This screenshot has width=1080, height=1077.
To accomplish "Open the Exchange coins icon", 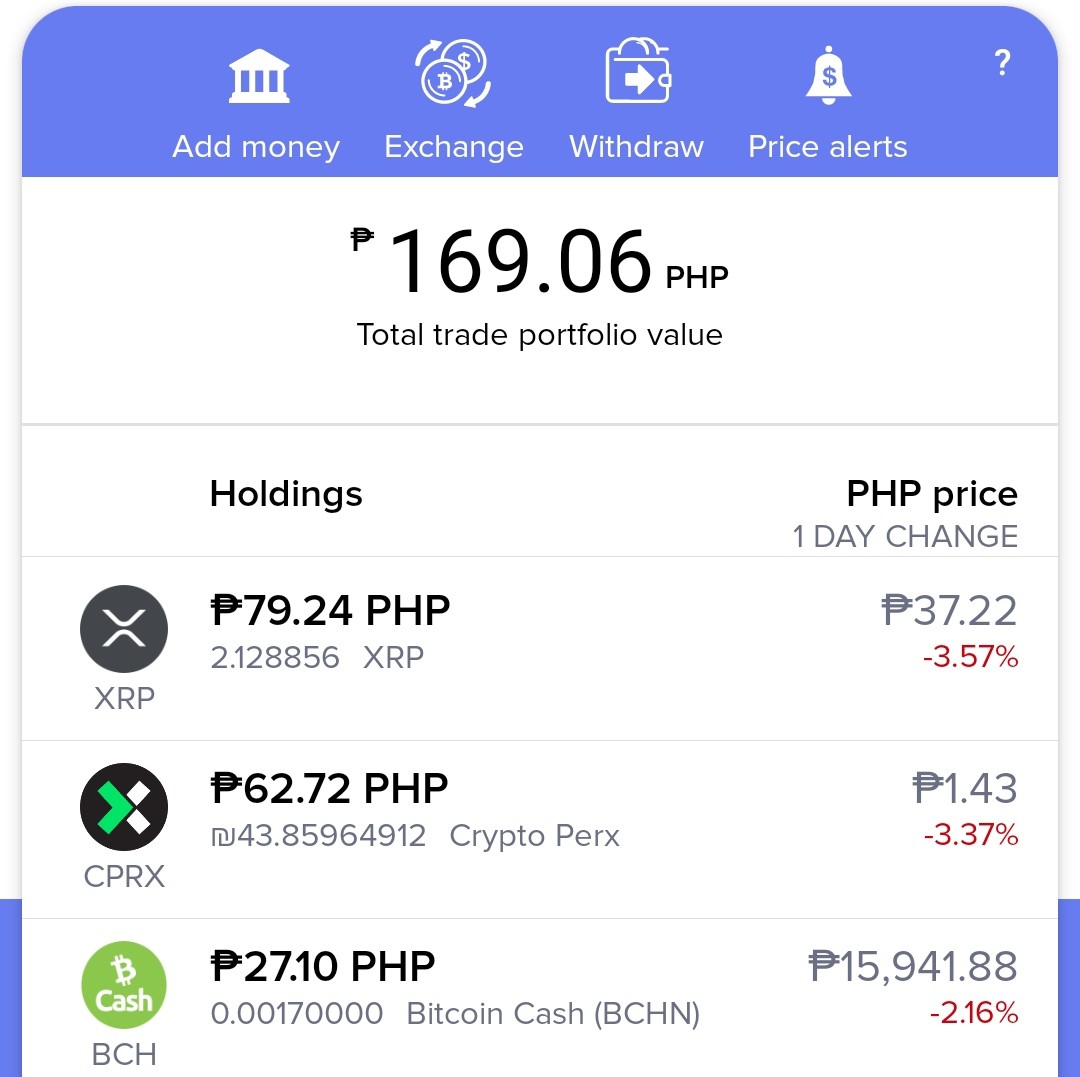I will (x=453, y=74).
